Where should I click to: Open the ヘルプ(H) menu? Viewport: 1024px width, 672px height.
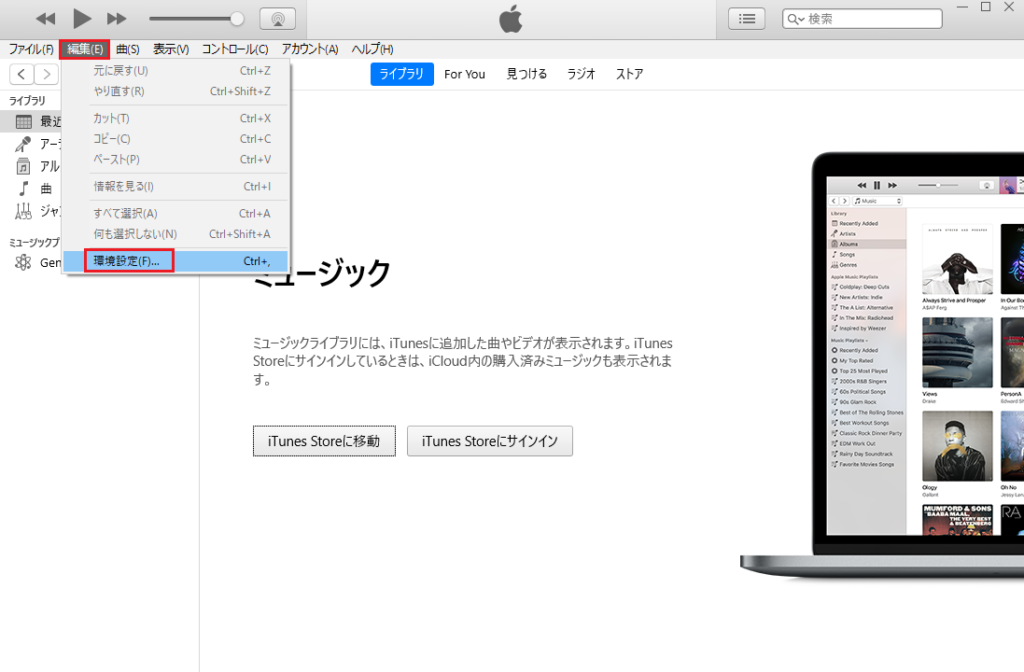372,49
